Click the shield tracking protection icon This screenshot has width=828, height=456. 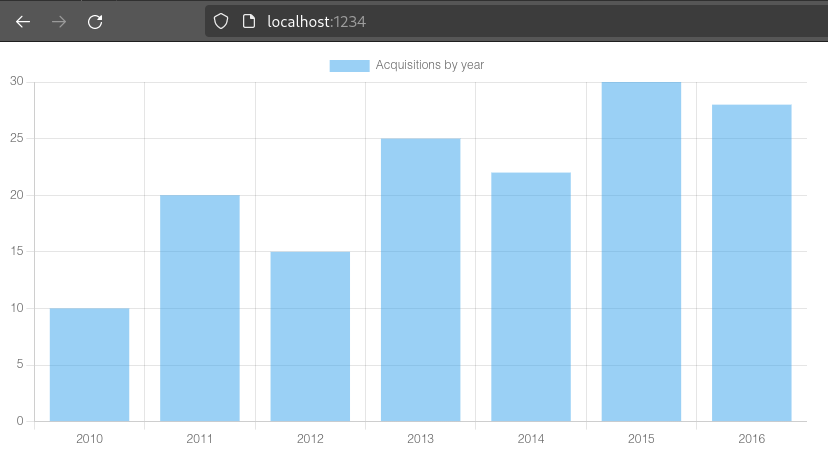[222, 21]
